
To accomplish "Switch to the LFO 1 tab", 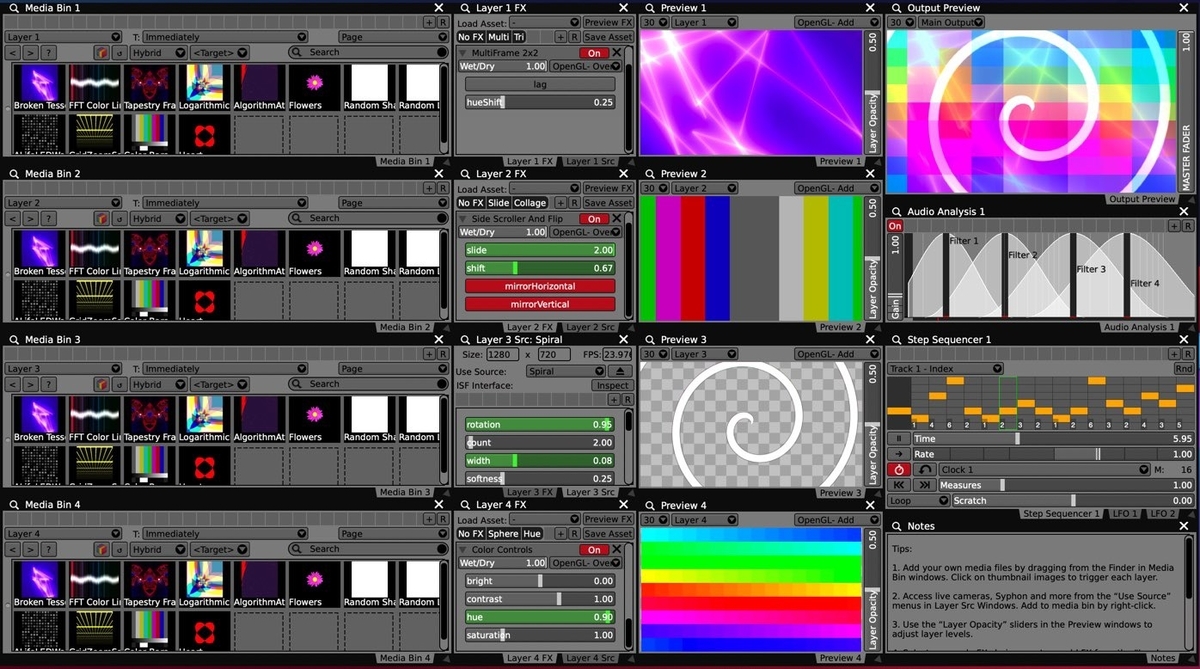I will [1124, 514].
